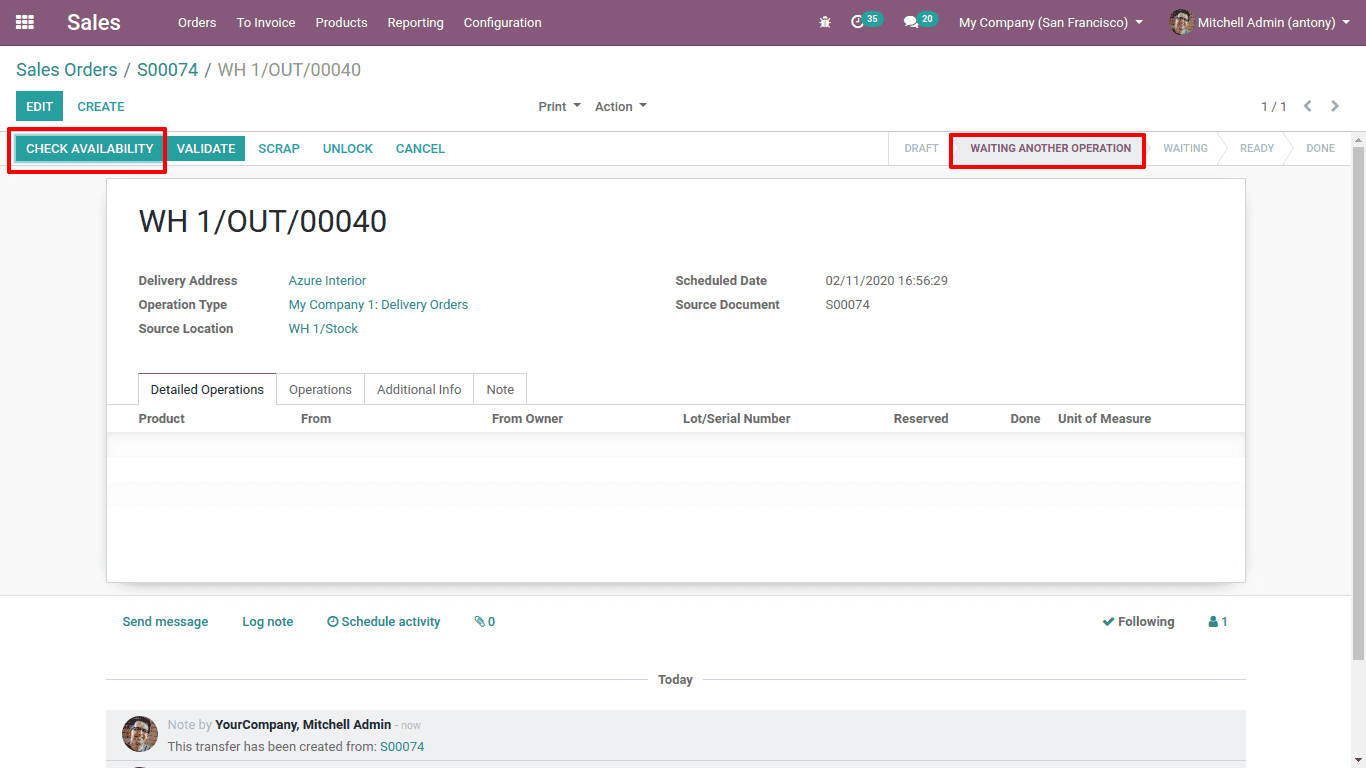This screenshot has width=1366, height=768.
Task: Switch to the Operations tab
Action: click(x=320, y=389)
